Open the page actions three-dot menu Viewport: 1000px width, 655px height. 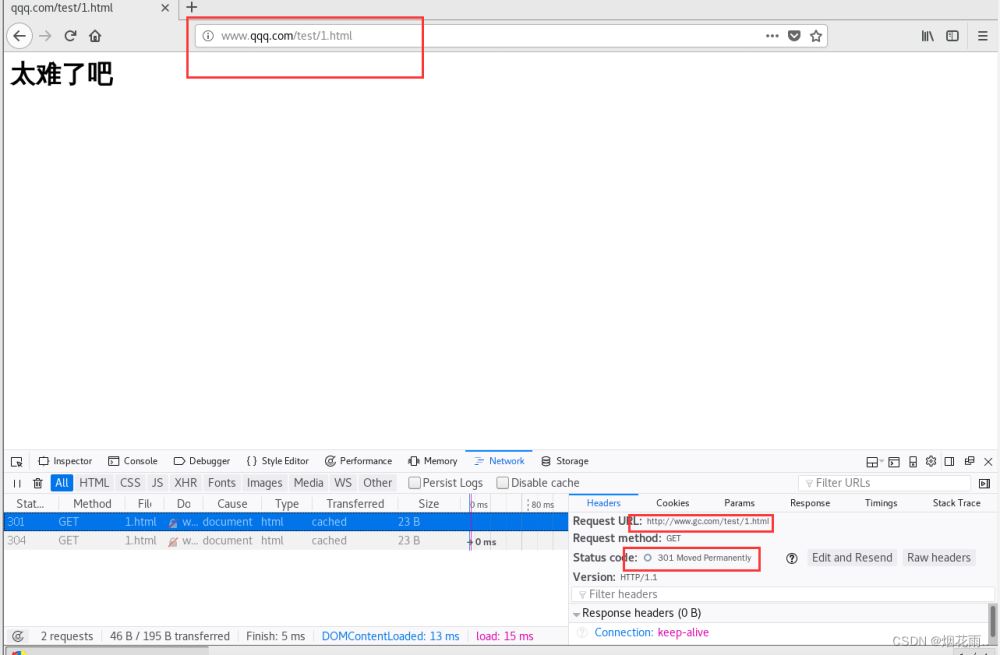[772, 36]
